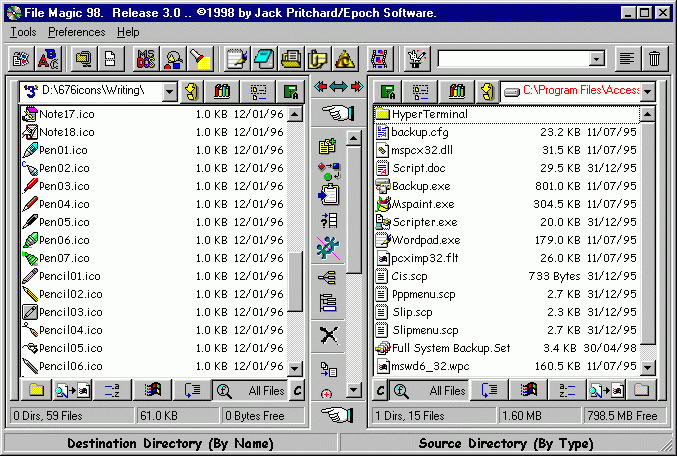This screenshot has height=456, width=677.
Task: Click All Files filter in left pane
Action: tap(250, 390)
